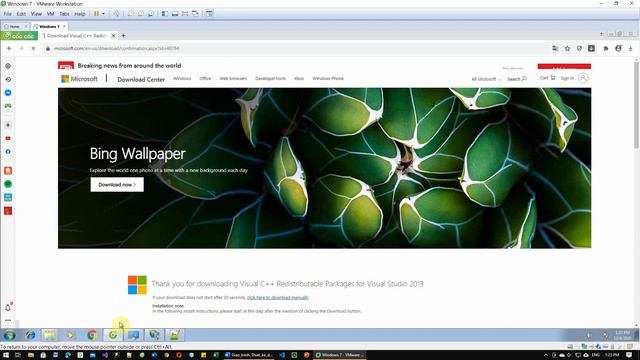Open Messenger in the browser sidebar

pos(8,93)
